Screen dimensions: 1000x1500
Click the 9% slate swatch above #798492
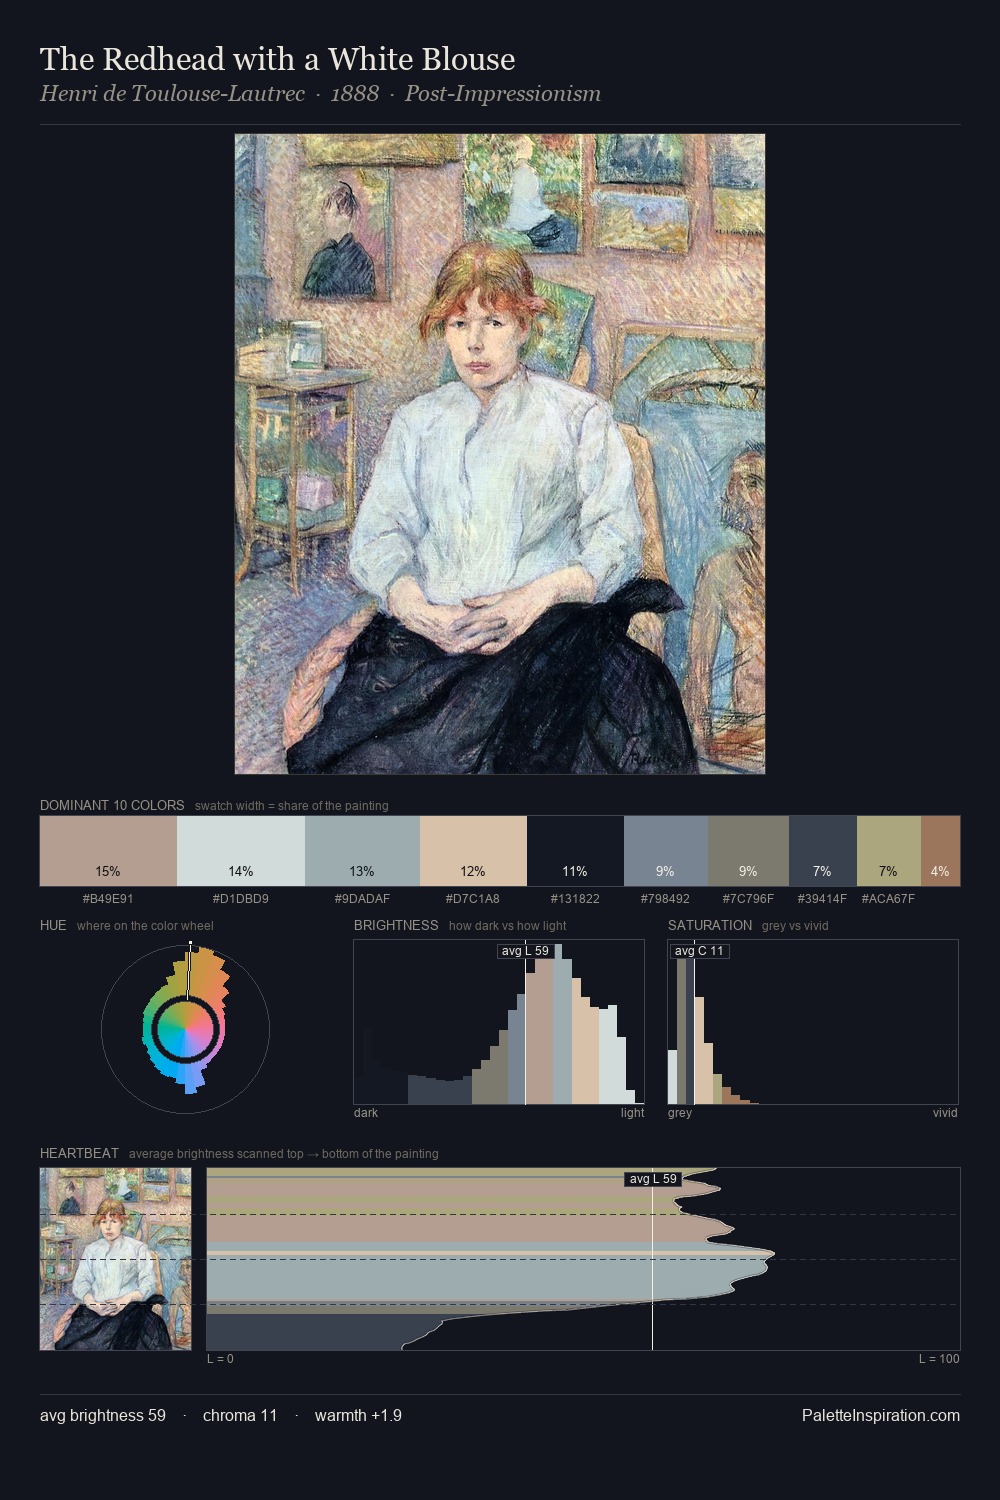[666, 851]
